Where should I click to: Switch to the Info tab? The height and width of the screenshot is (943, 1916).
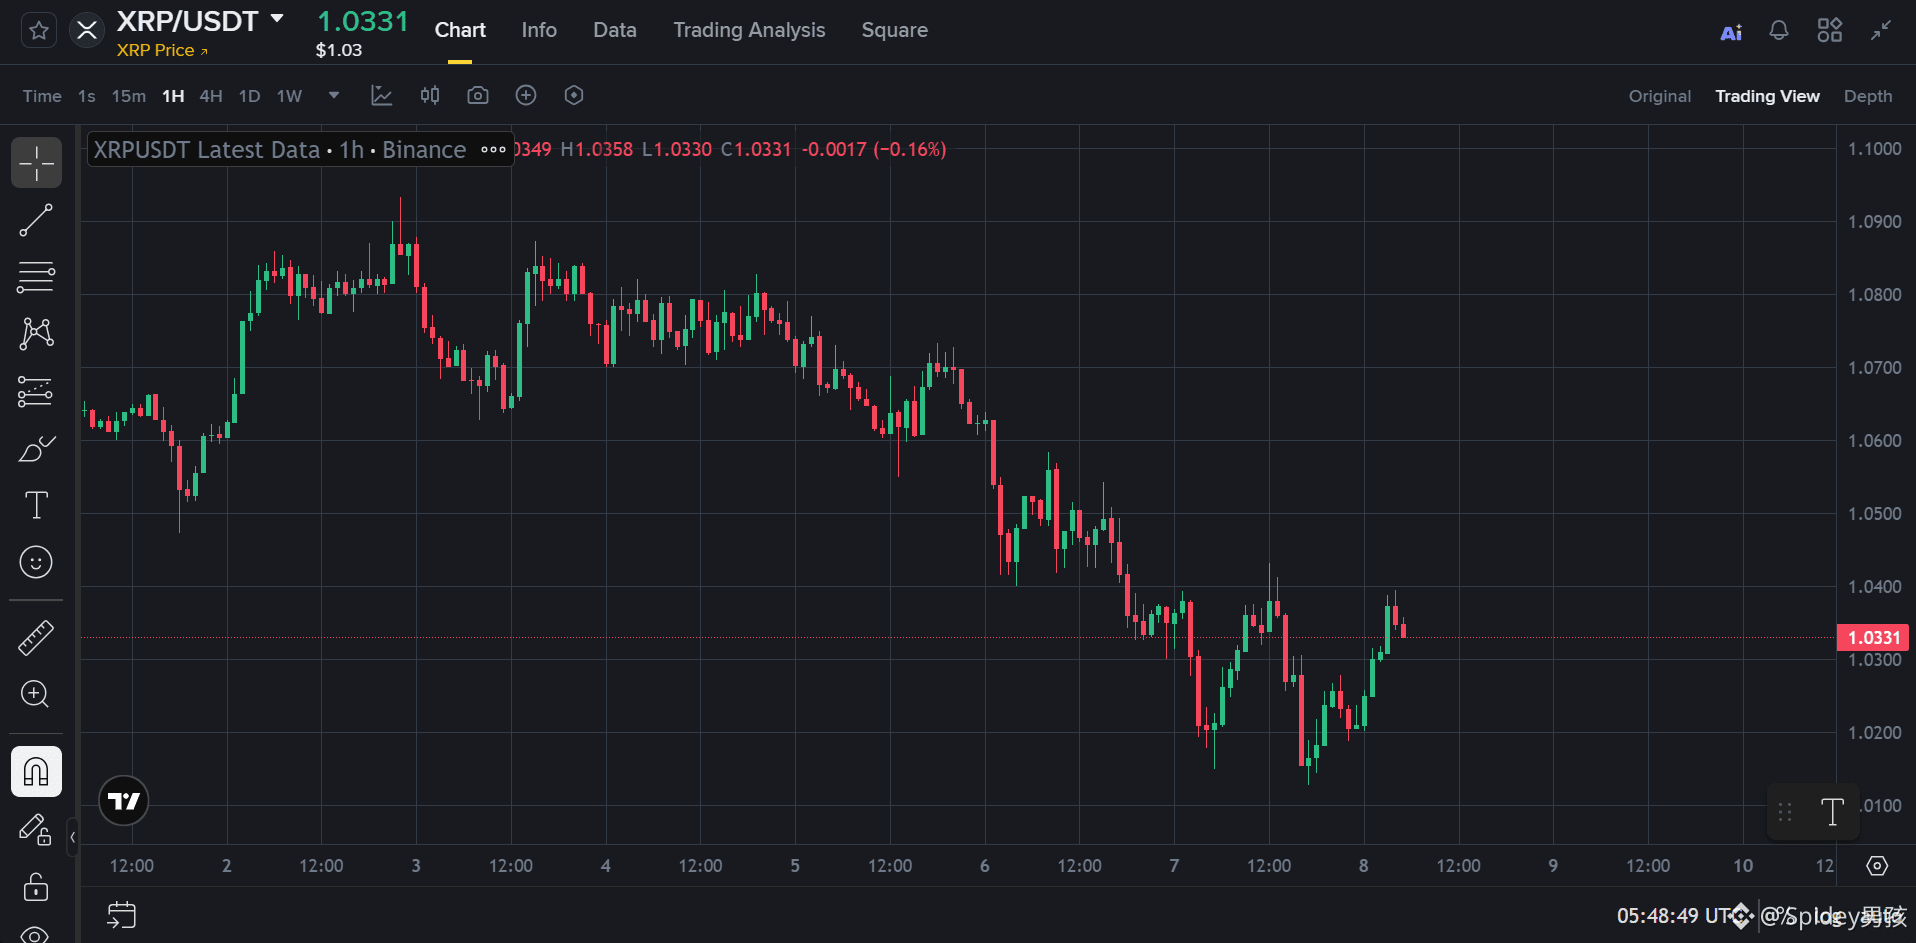click(x=539, y=31)
